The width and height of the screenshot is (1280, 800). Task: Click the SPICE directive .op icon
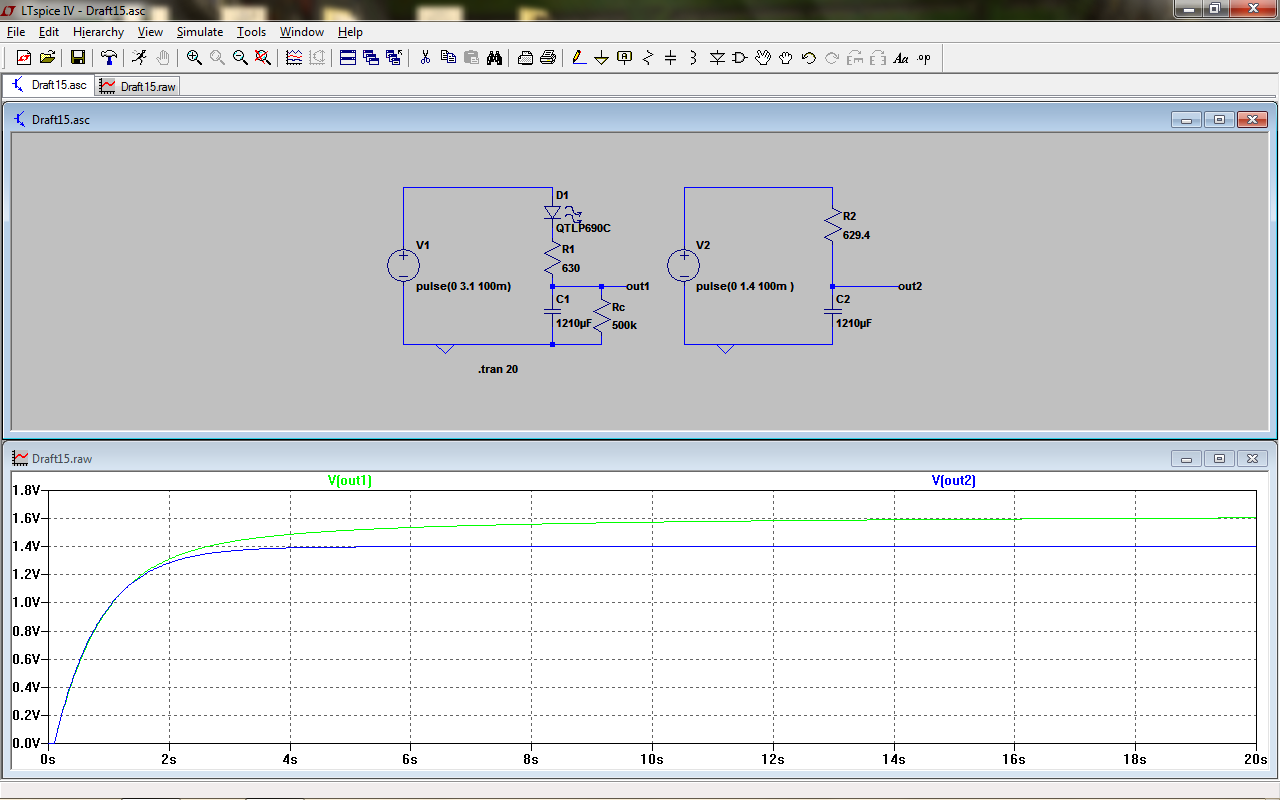pyautogui.click(x=924, y=58)
